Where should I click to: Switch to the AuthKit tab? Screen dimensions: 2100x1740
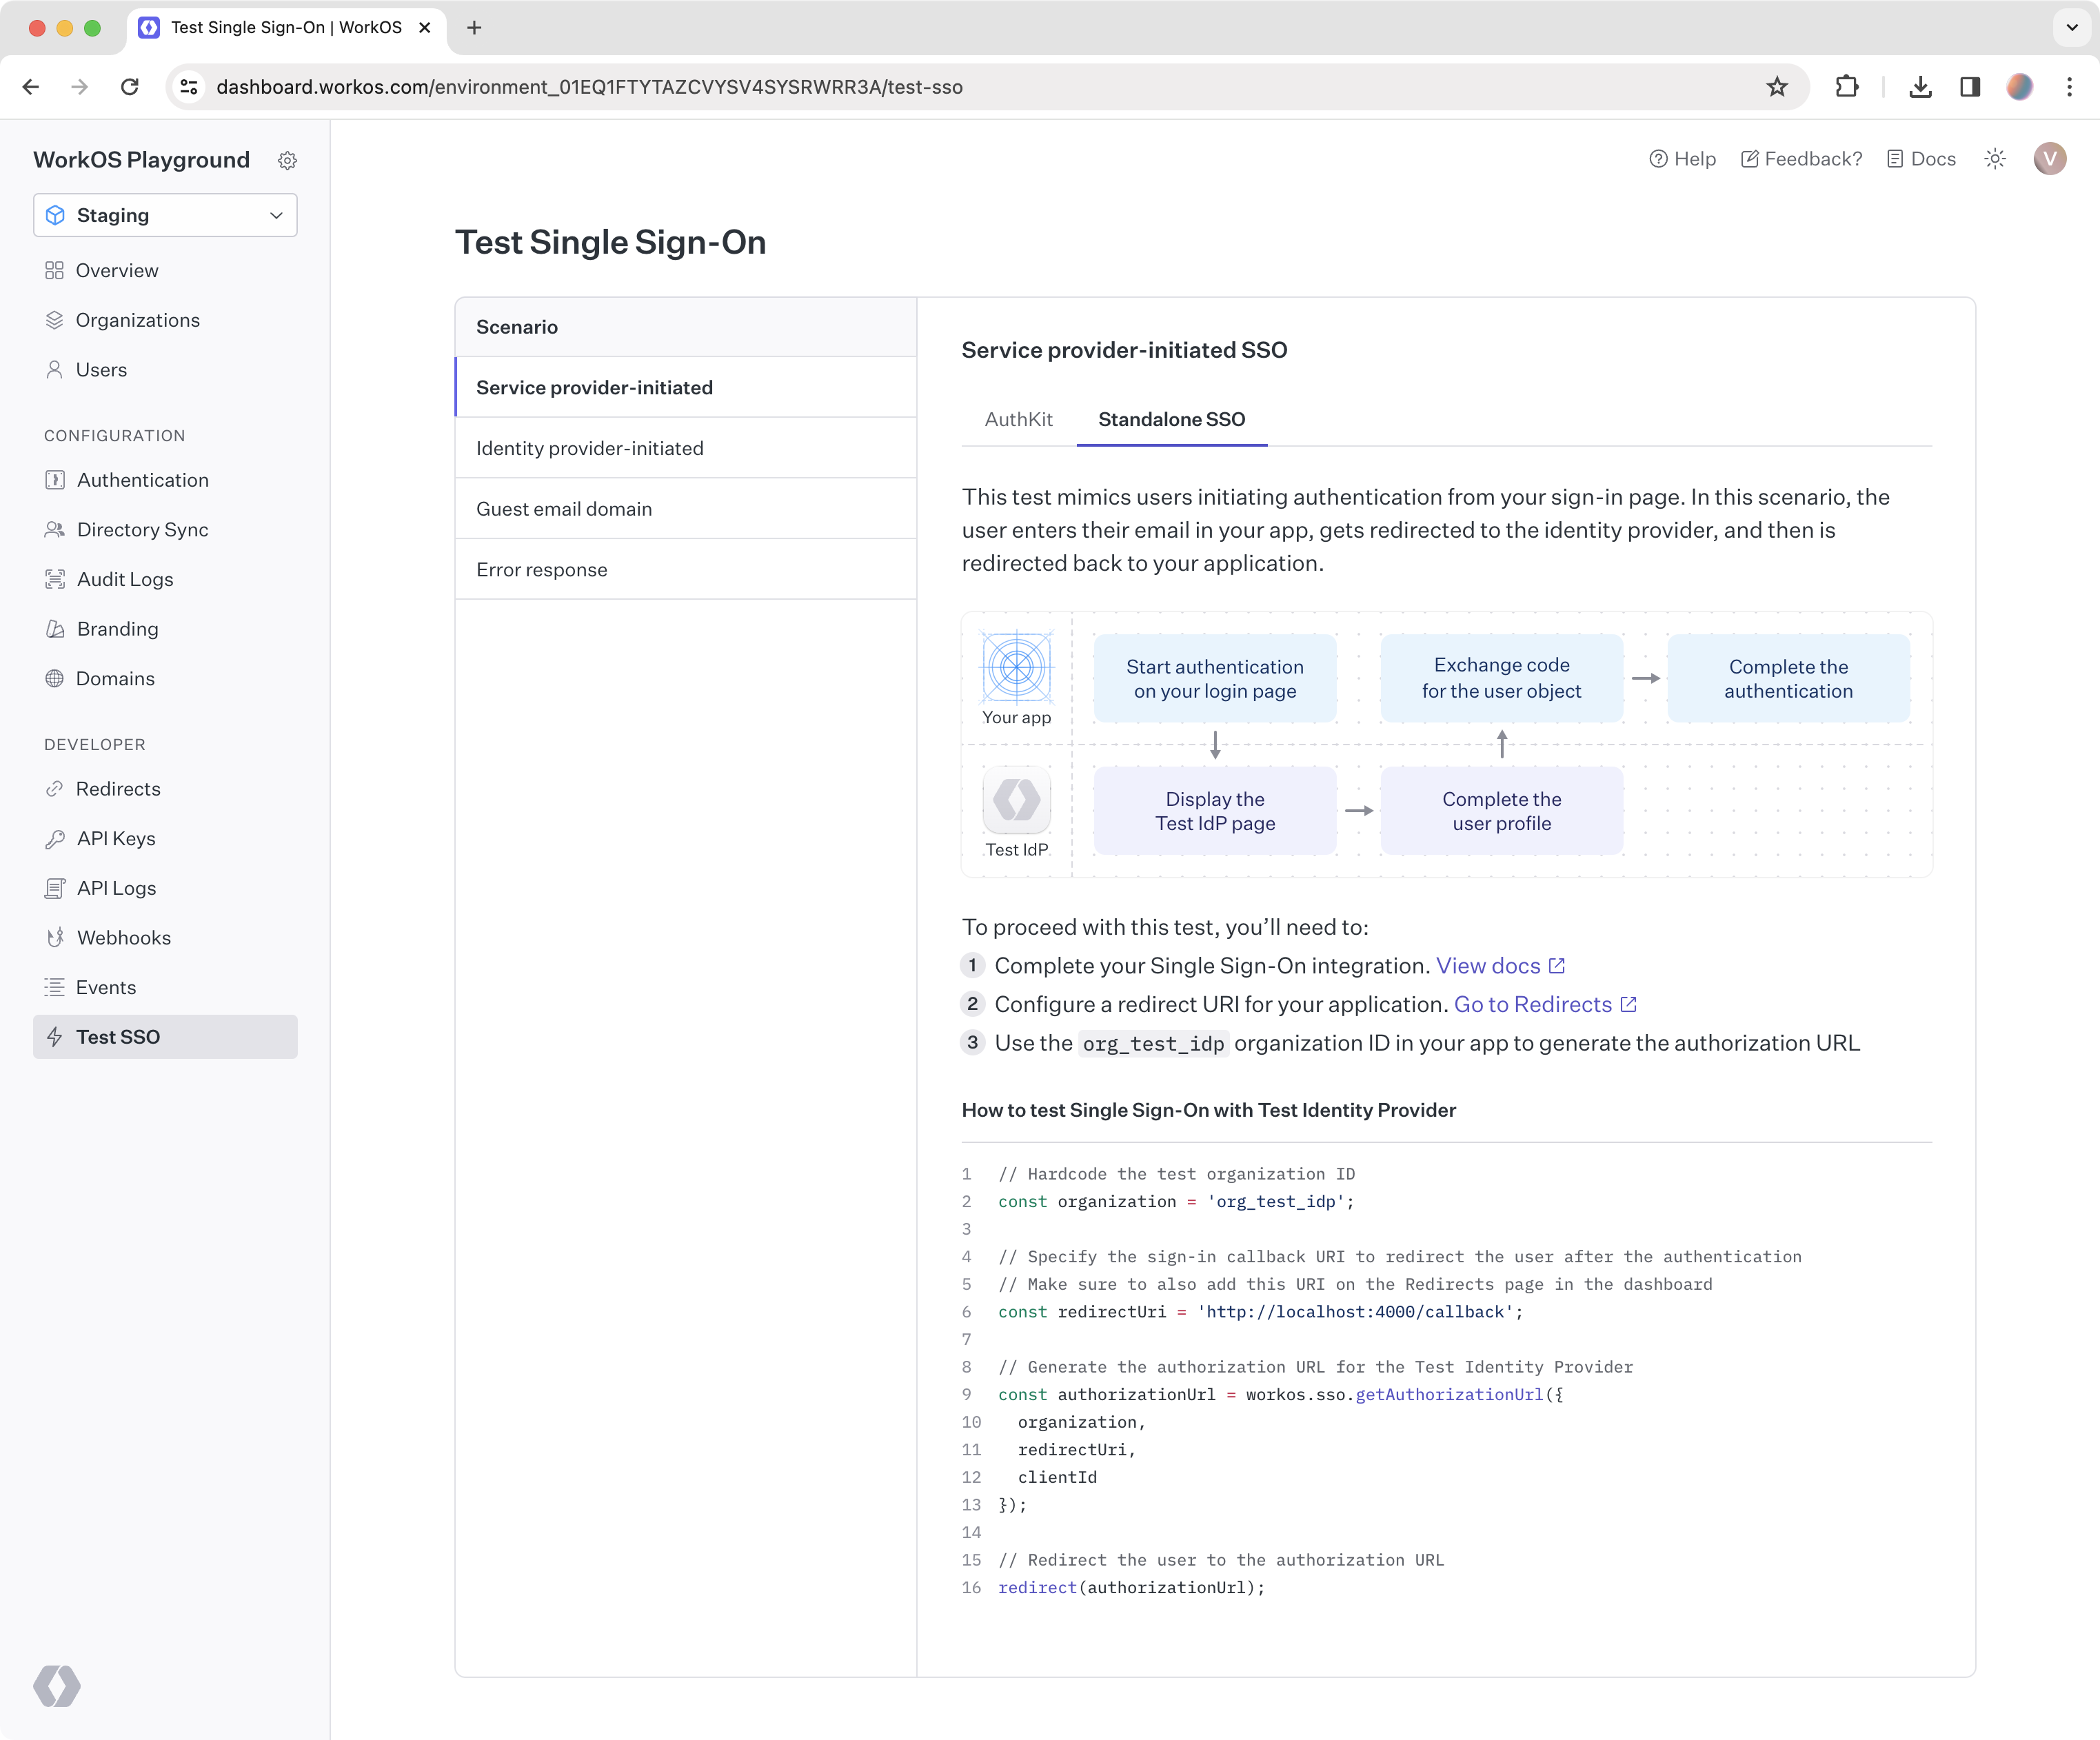coord(1018,420)
